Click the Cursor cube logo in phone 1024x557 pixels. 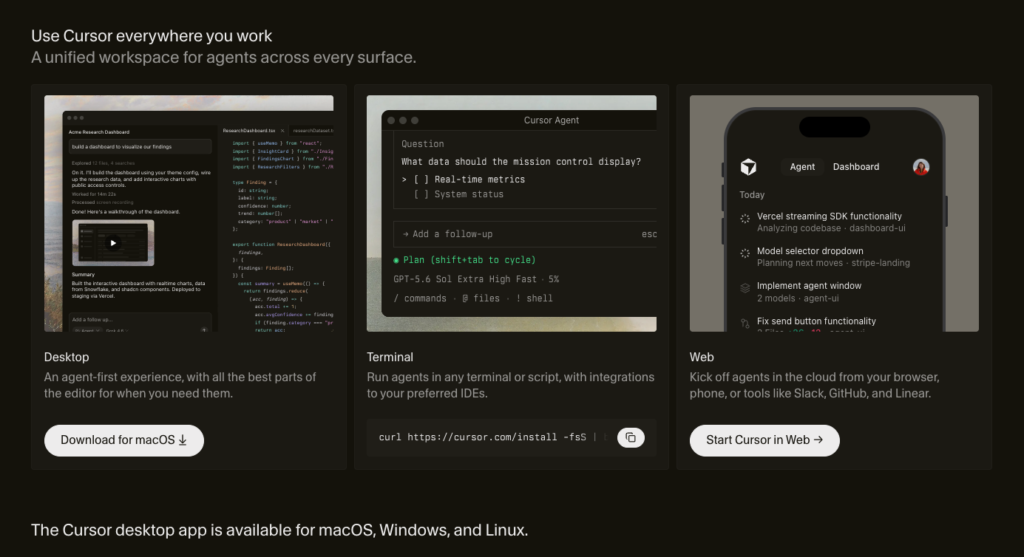(x=748, y=167)
